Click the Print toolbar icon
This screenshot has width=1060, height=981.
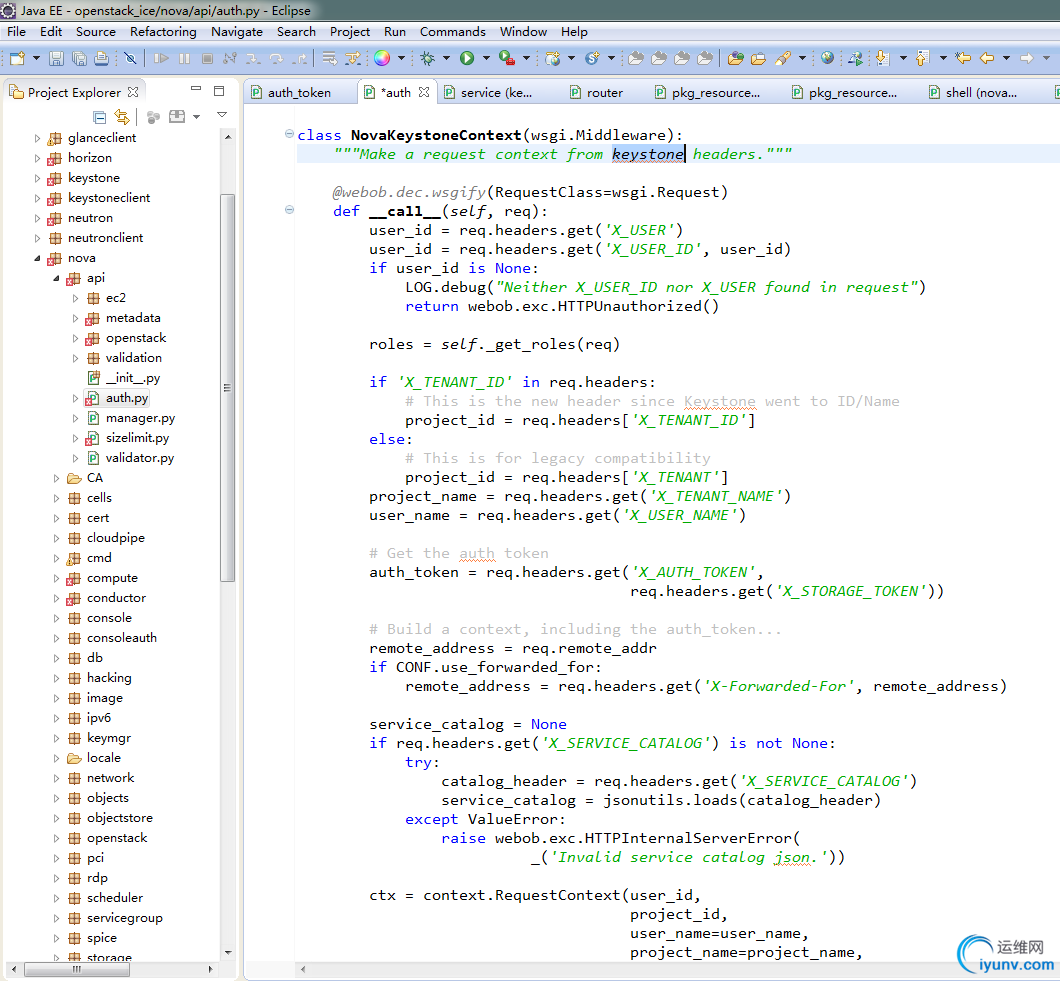click(101, 58)
